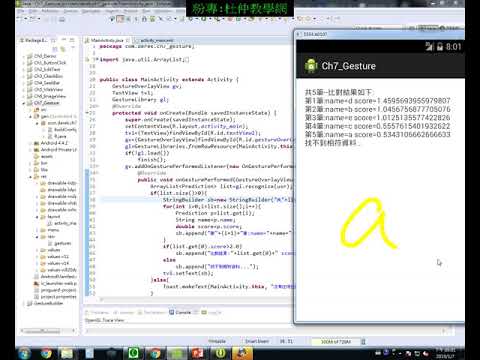Image resolution: width=480 pixels, height=360 pixels.
Task: Click the 'StringBuilder sb=new StringBuilder' code line
Action: point(229,200)
